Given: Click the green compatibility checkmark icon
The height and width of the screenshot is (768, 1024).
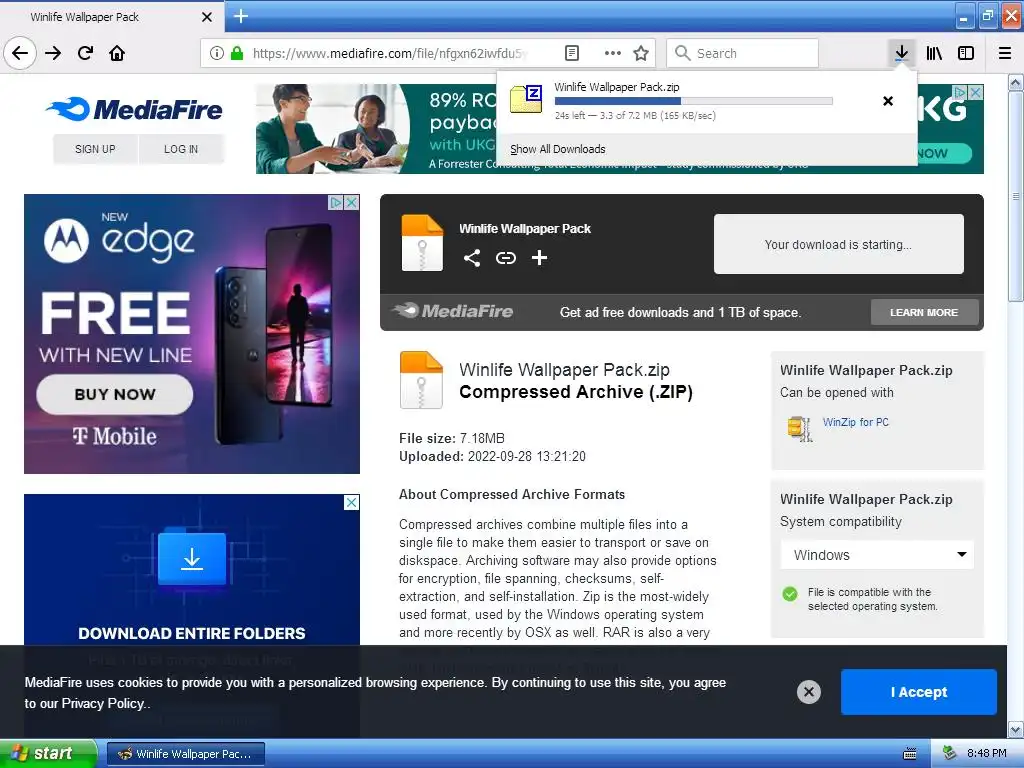Looking at the screenshot, I should (x=790, y=594).
